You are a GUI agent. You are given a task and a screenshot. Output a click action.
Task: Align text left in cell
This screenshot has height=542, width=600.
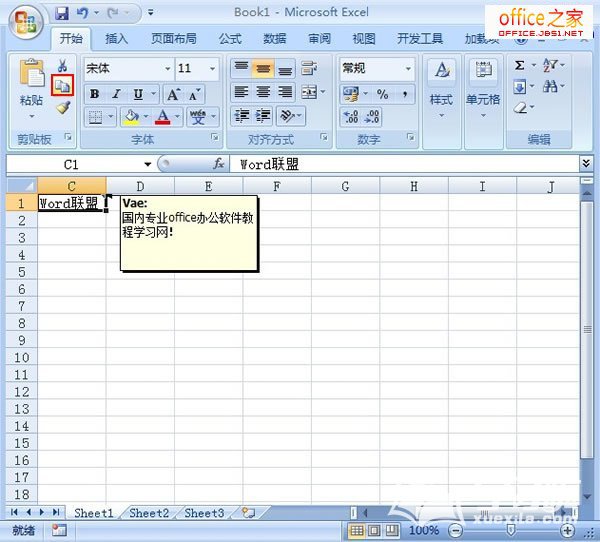click(x=241, y=92)
